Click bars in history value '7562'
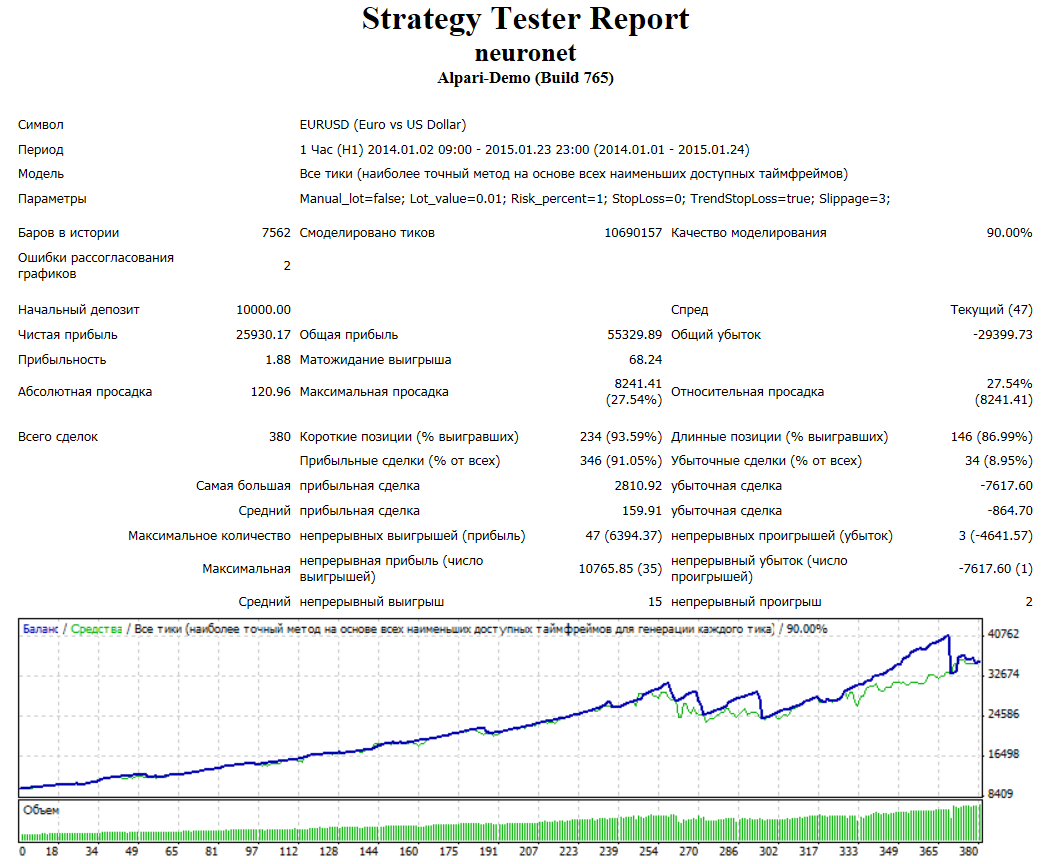The width and height of the screenshot is (1042, 864). (276, 233)
